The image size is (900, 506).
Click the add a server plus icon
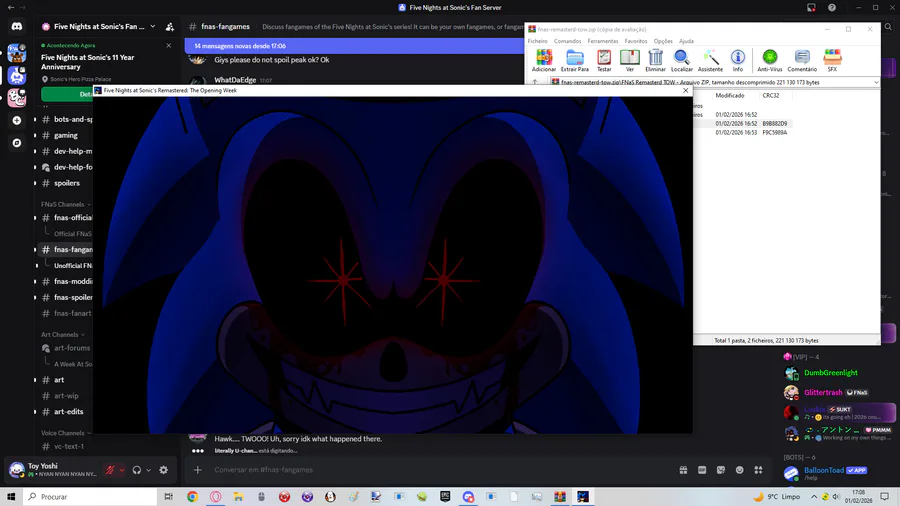click(17, 120)
